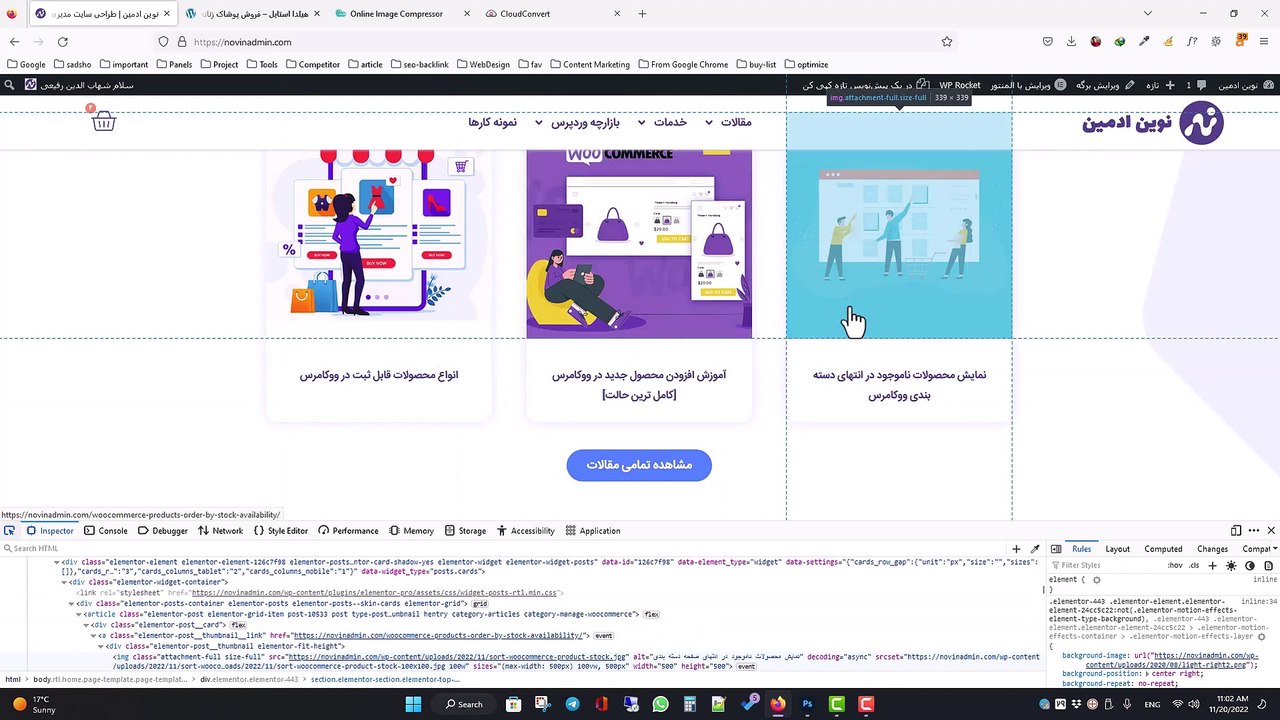Click the Filter Styles input field
This screenshot has width=1280, height=720.
(x=1105, y=566)
